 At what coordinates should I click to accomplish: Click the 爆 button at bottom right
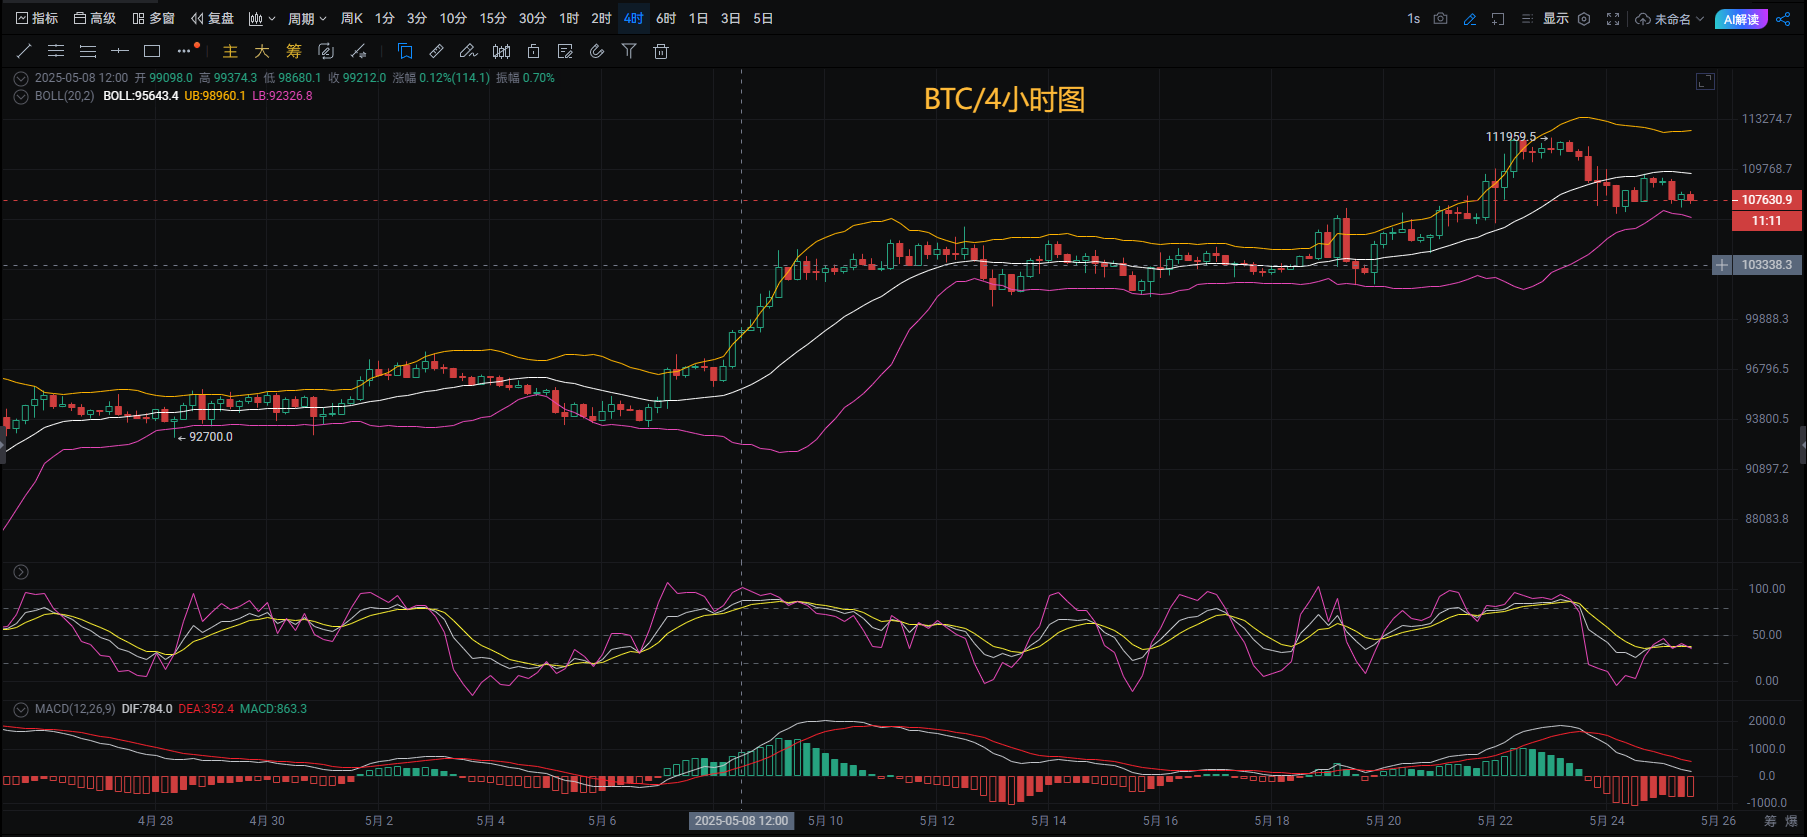pyautogui.click(x=1791, y=821)
